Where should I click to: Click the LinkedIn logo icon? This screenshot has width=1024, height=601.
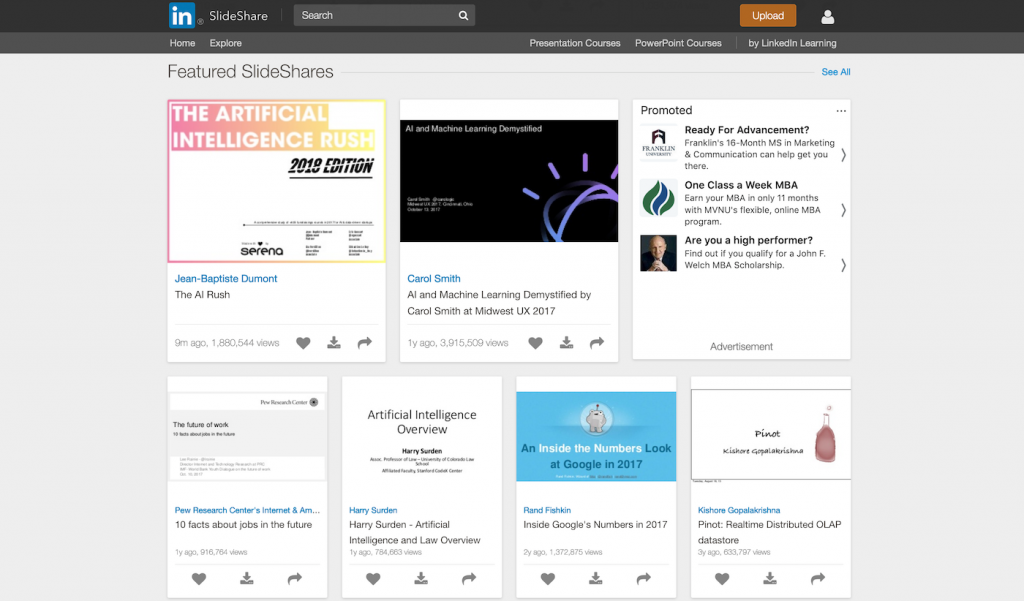[x=182, y=15]
